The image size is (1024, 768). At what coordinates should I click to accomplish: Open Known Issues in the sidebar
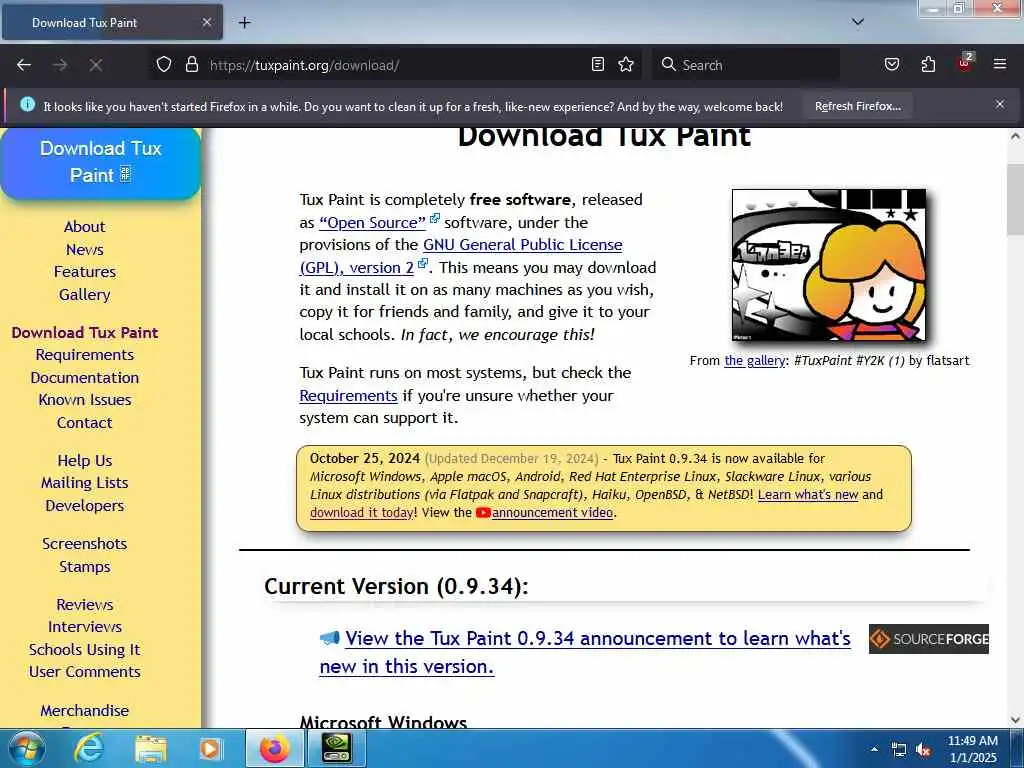click(84, 400)
